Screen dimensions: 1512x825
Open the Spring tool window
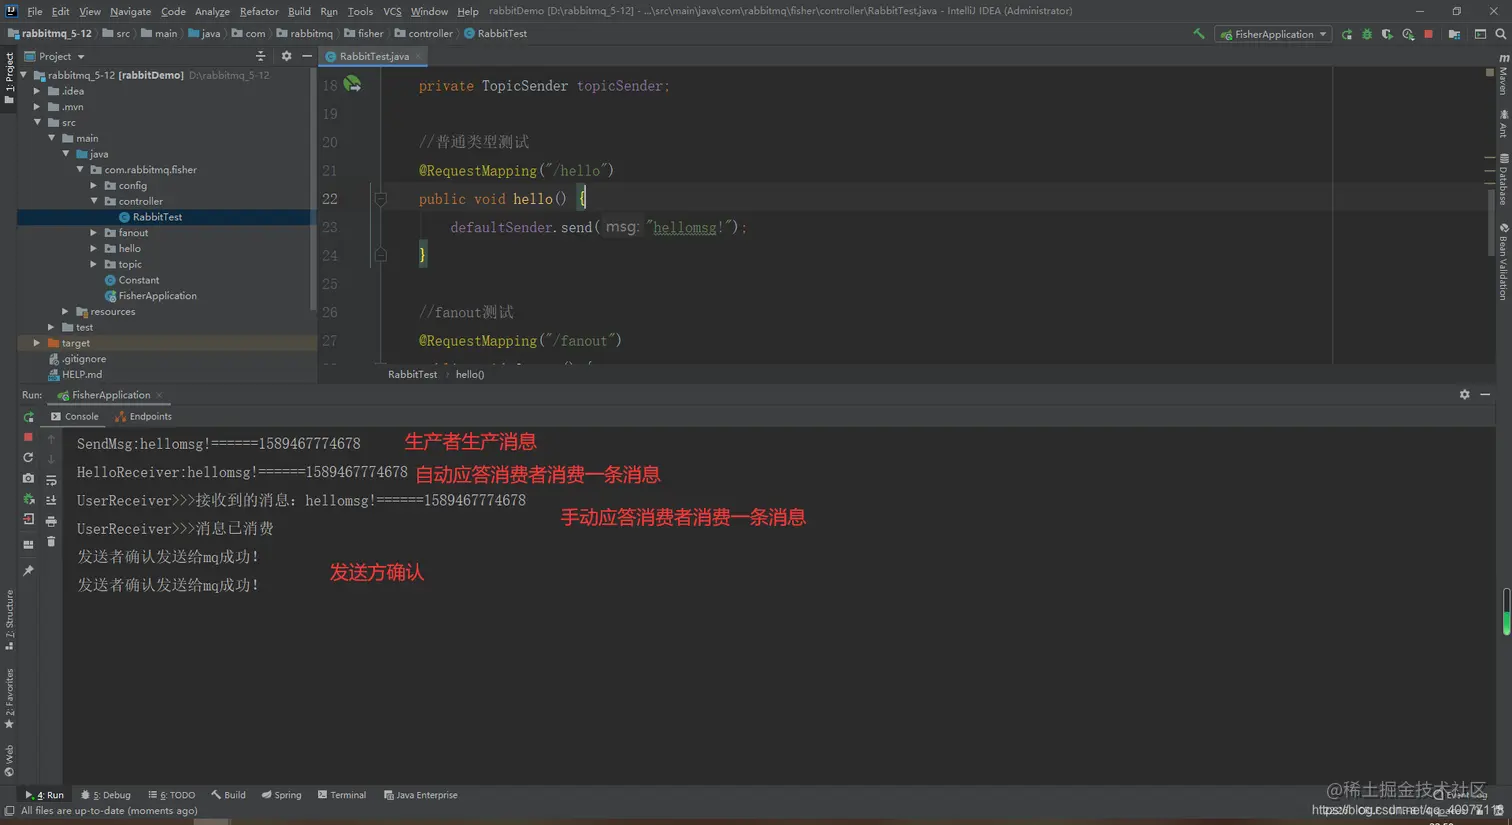[282, 795]
